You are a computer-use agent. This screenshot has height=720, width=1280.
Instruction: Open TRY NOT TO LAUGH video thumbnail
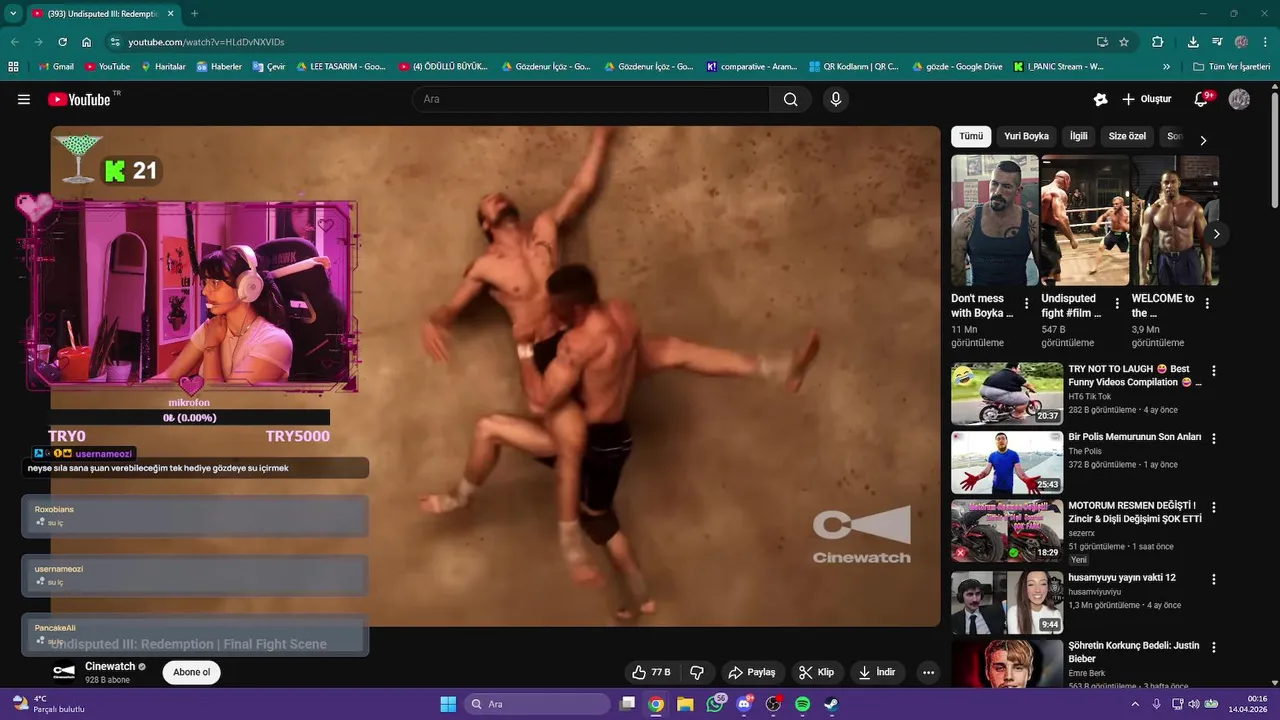[1007, 394]
